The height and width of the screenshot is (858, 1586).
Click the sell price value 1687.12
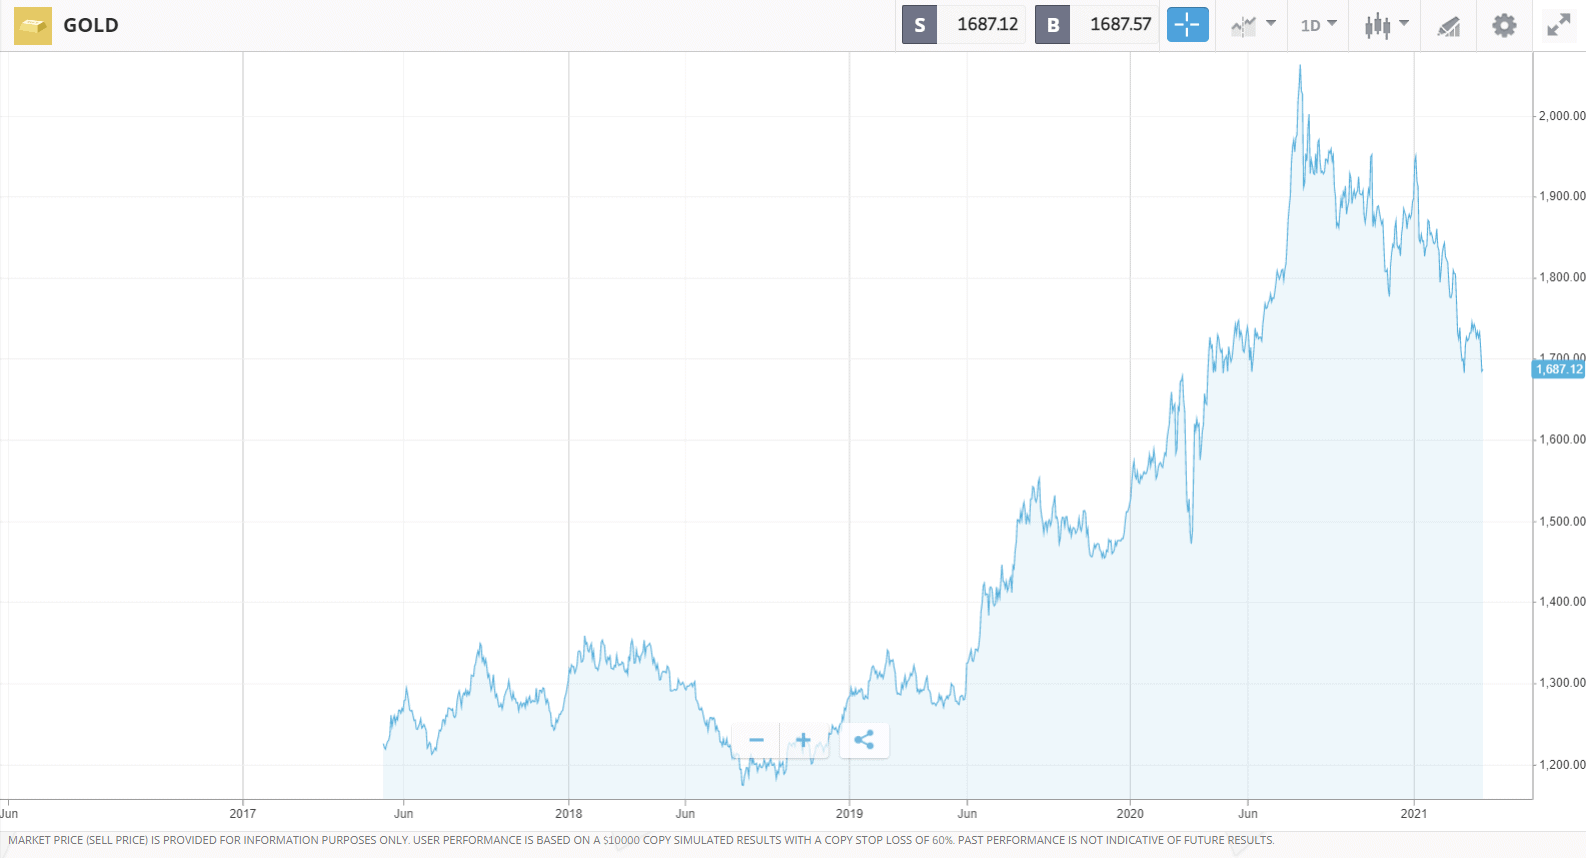point(987,25)
